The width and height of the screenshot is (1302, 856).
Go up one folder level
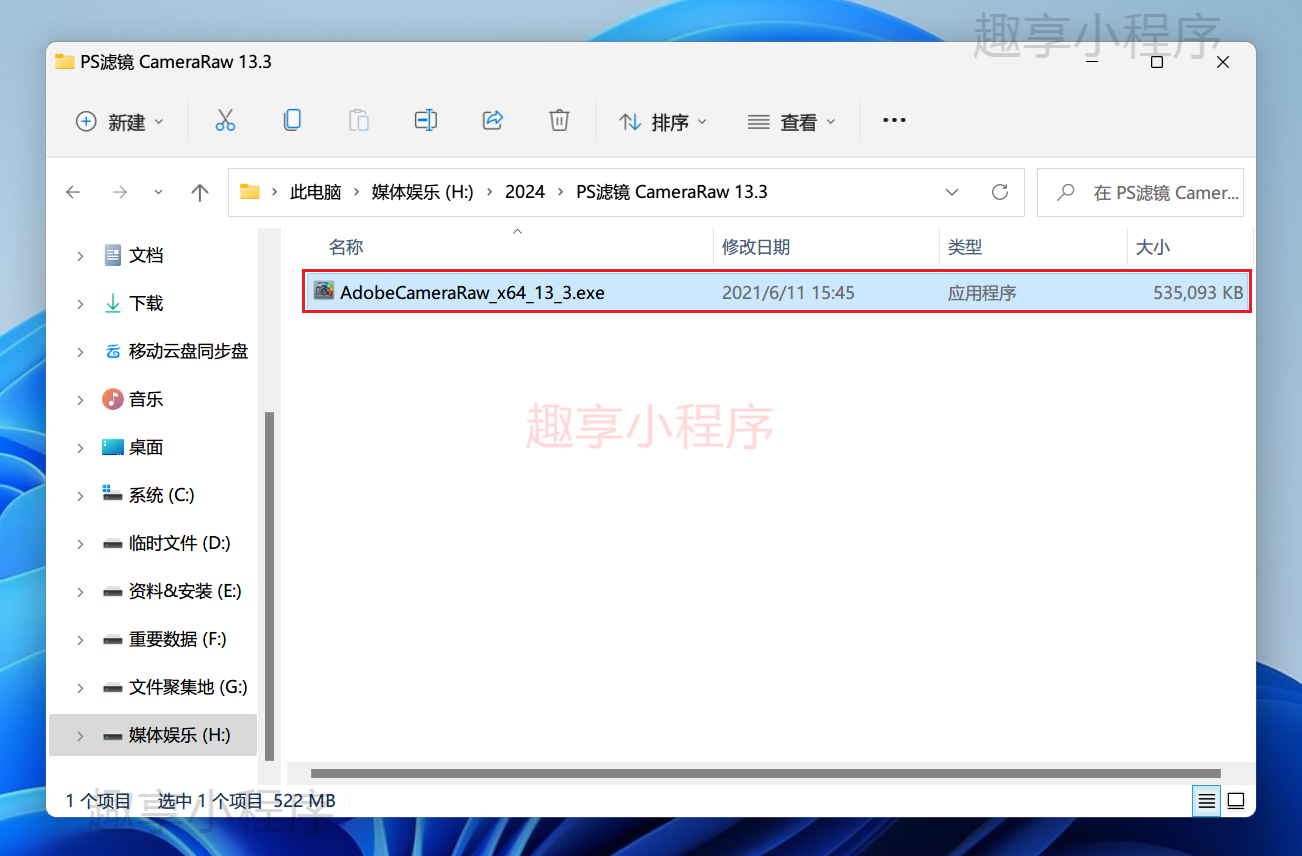click(x=200, y=192)
